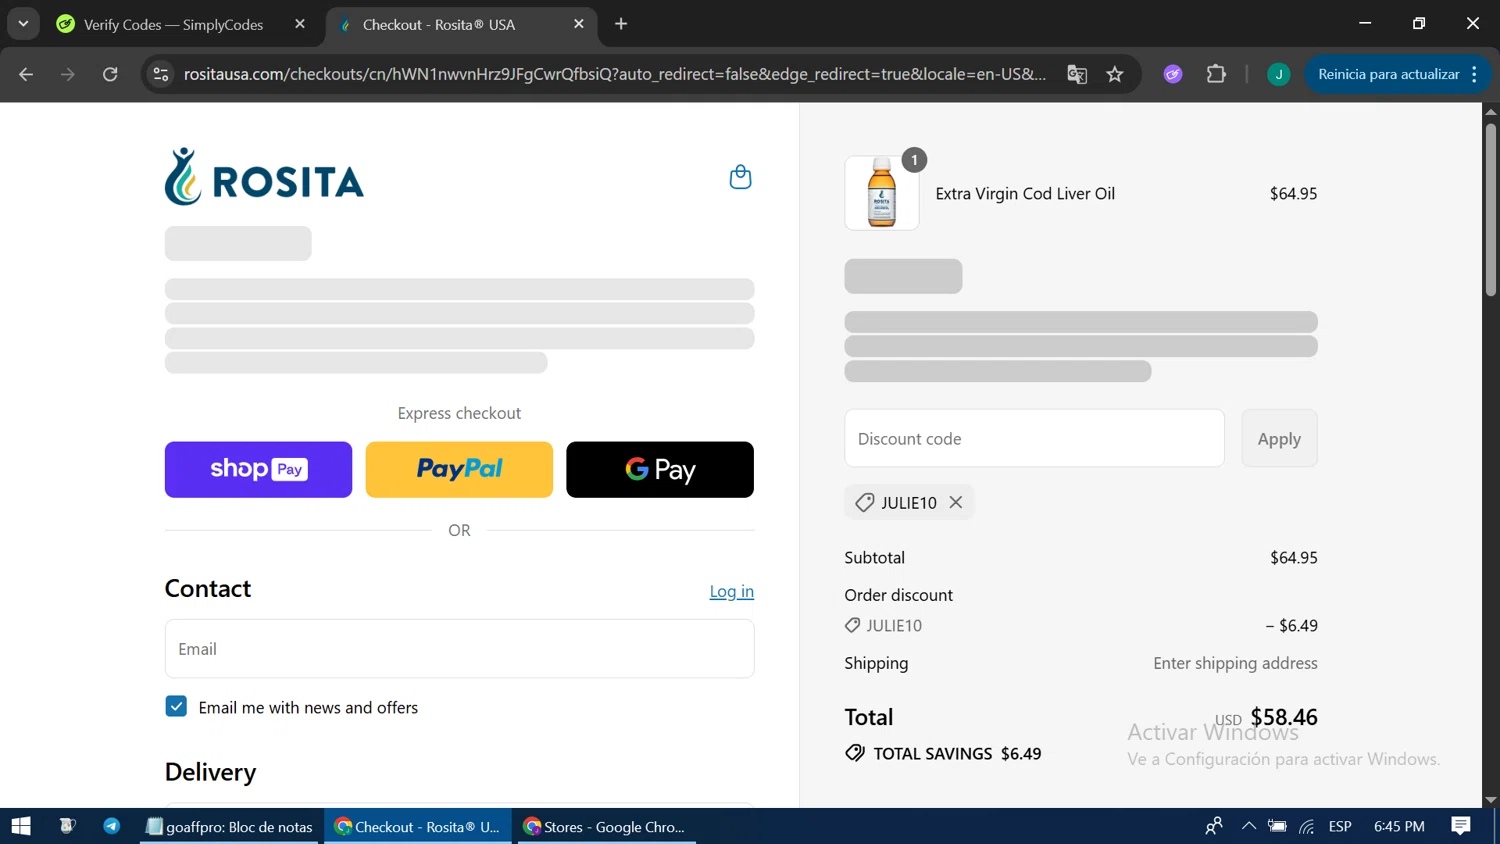Pay with Shop Pay express checkout
This screenshot has height=844, width=1500.
click(x=258, y=469)
